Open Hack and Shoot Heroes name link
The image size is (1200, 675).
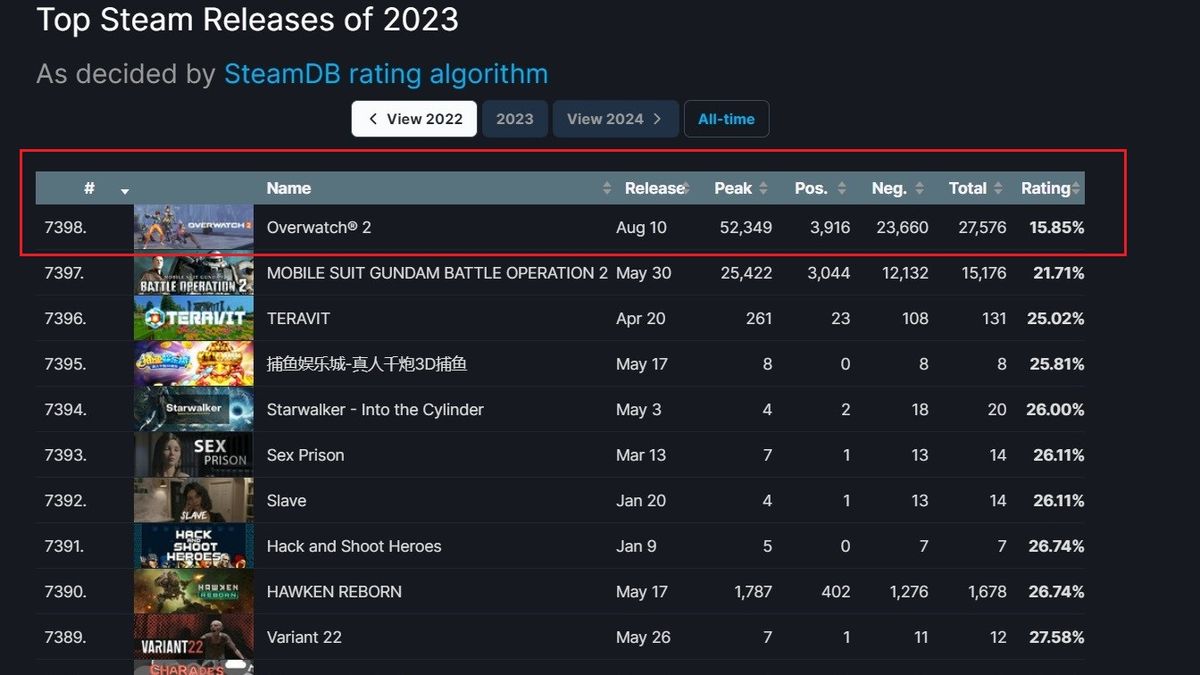354,546
